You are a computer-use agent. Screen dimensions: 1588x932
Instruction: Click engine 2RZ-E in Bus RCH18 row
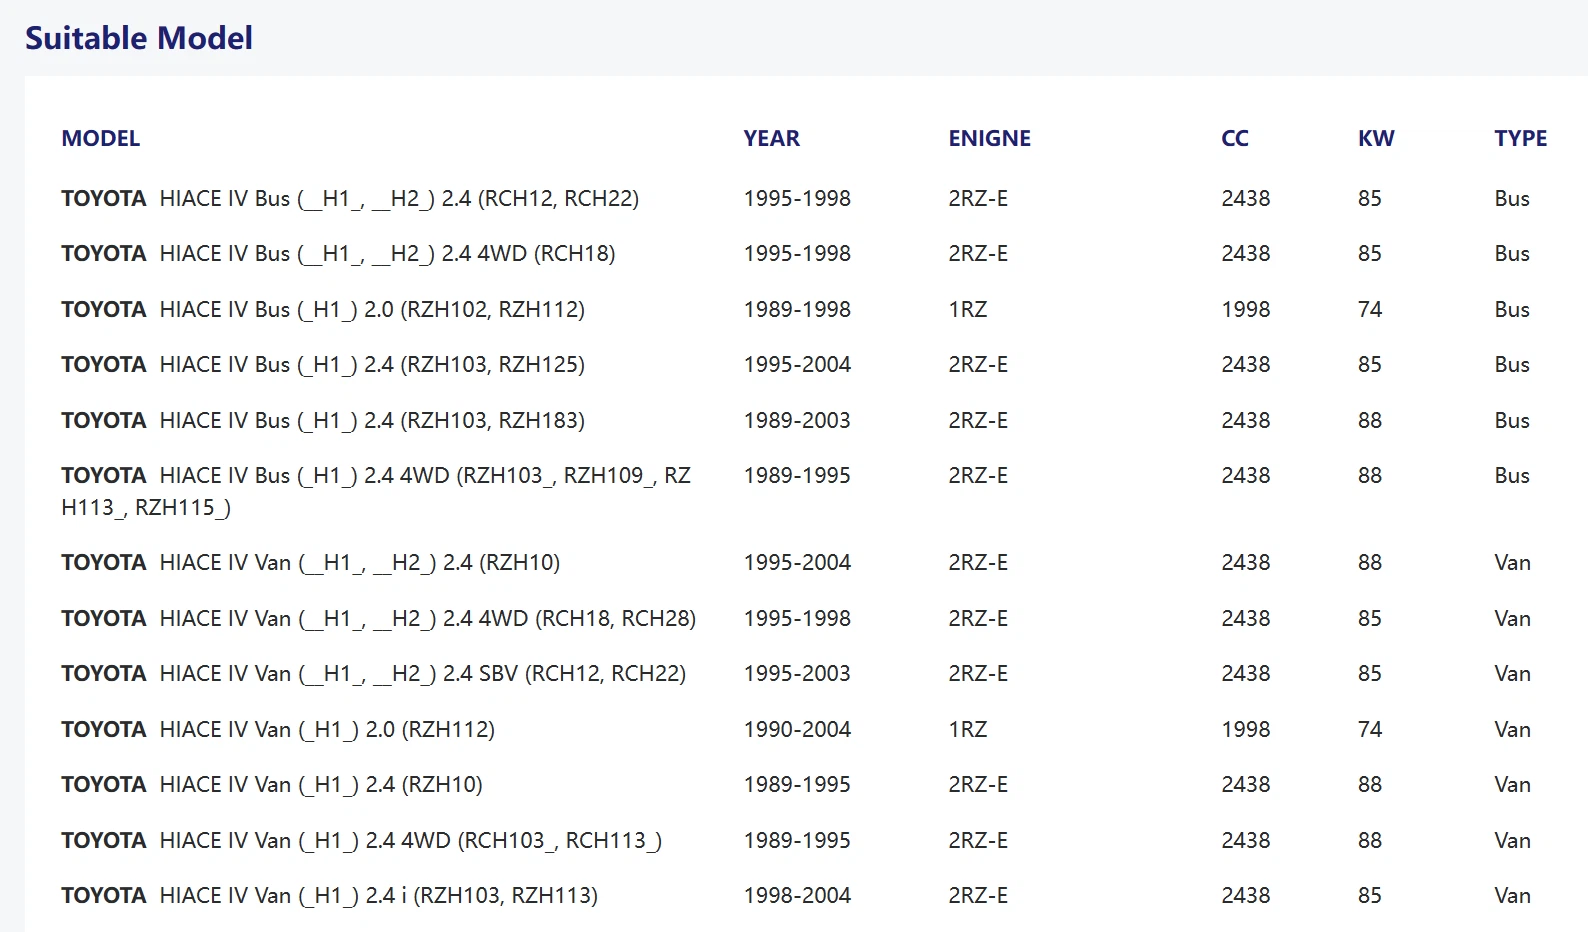(978, 253)
